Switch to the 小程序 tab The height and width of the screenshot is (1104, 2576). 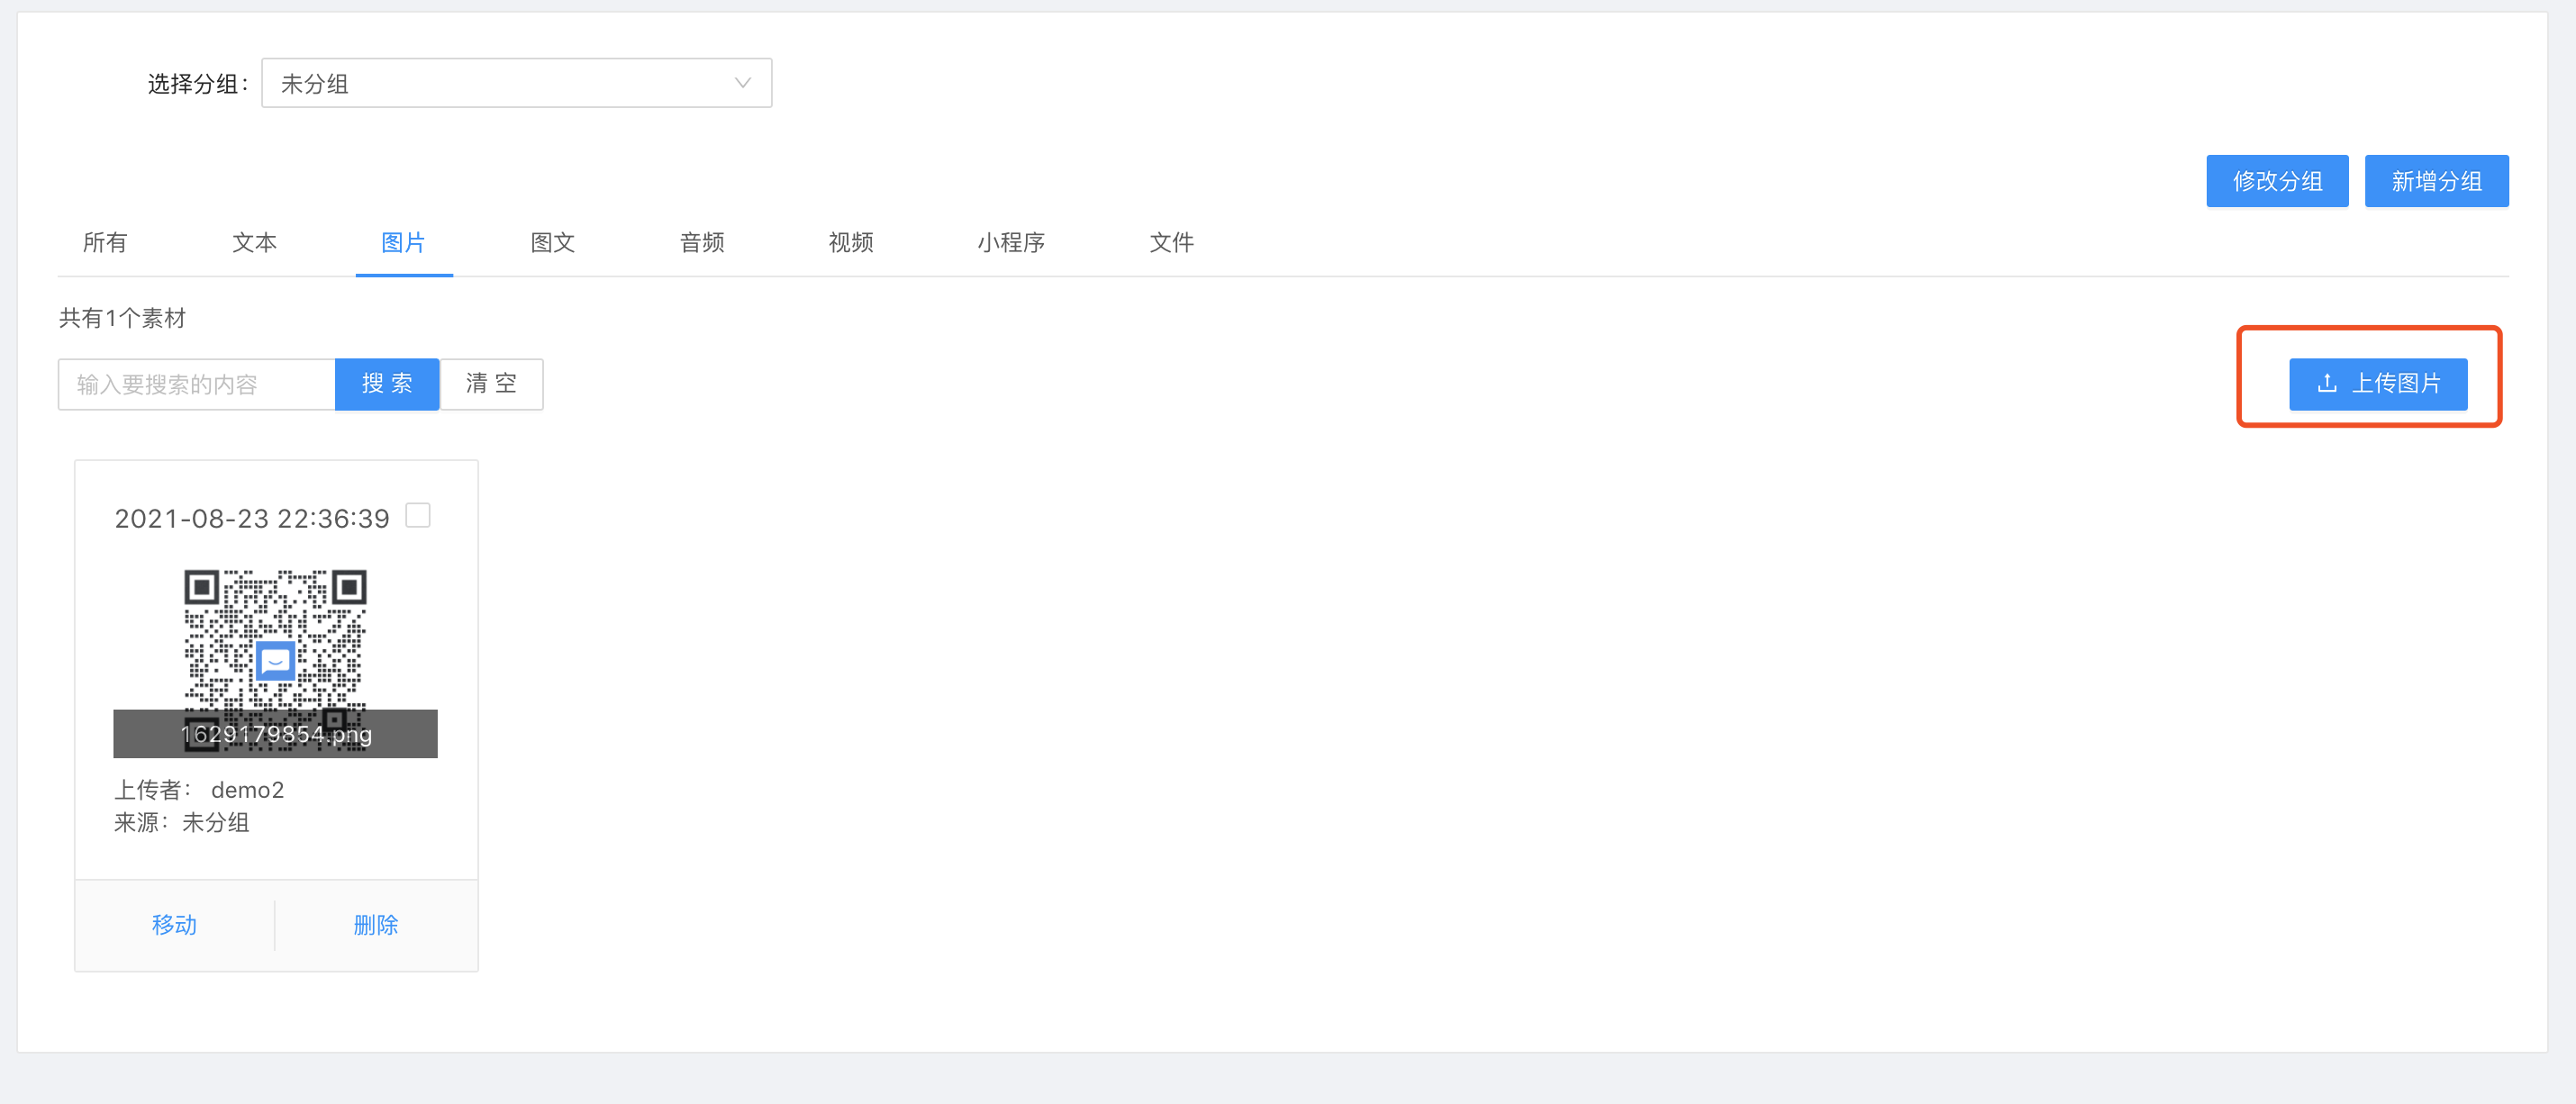[x=1011, y=242]
